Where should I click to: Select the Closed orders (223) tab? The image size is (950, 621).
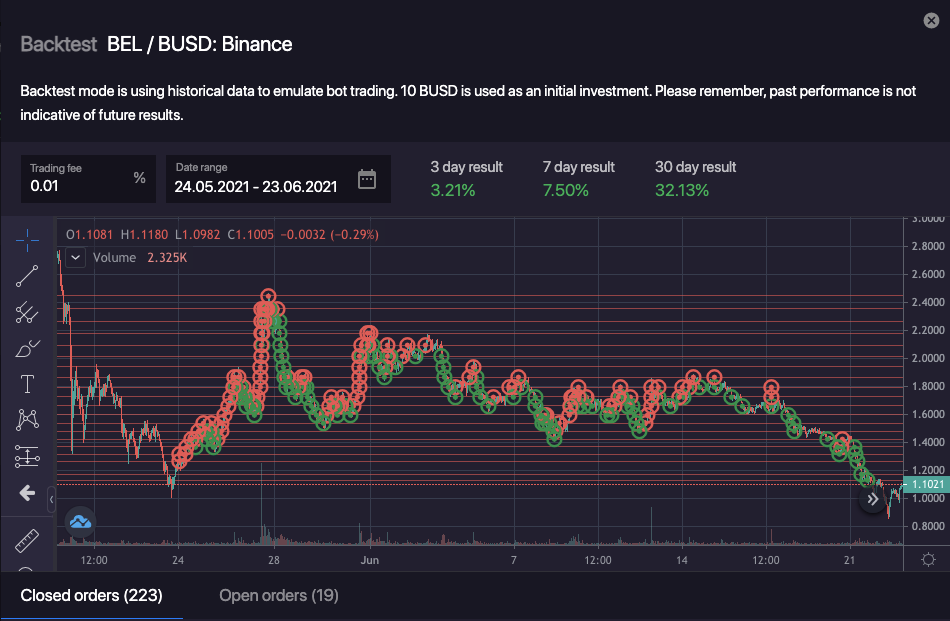click(92, 596)
